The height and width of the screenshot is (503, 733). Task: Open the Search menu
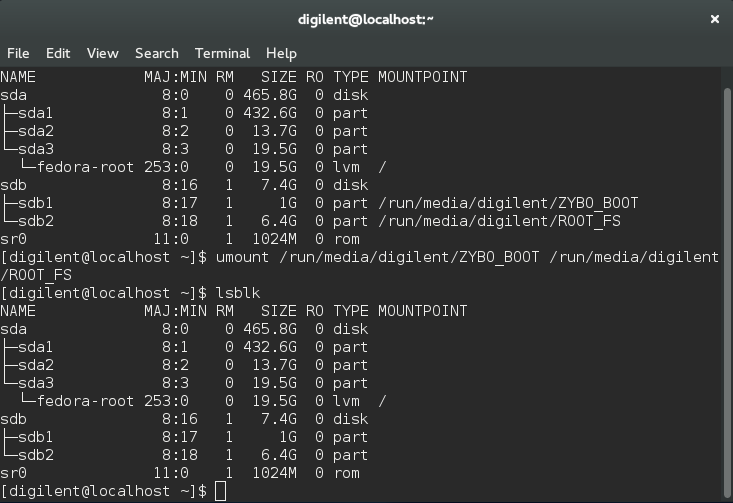click(x=157, y=53)
